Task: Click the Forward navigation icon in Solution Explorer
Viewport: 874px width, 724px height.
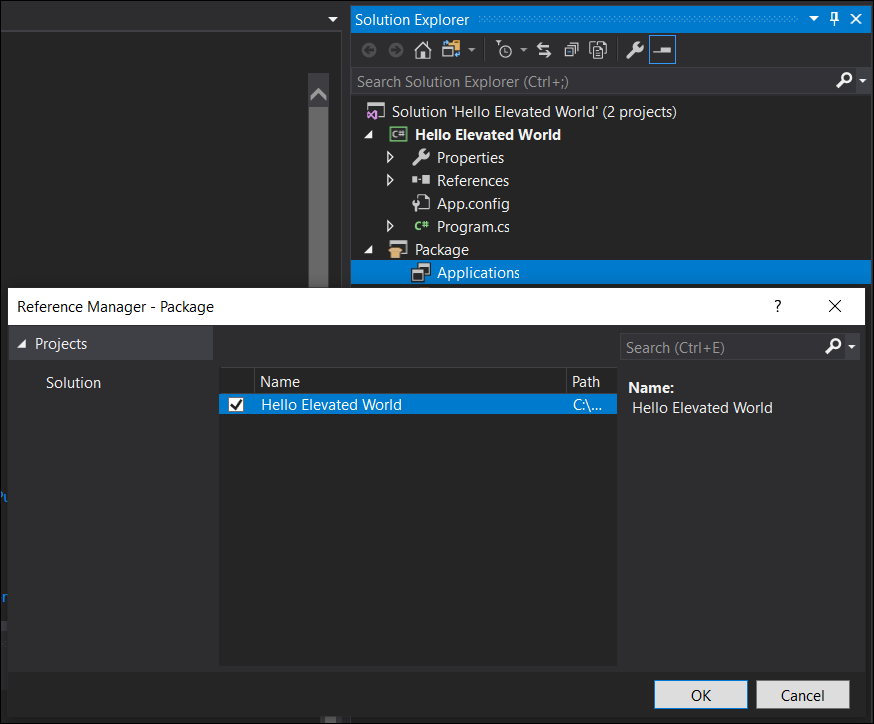Action: point(396,51)
